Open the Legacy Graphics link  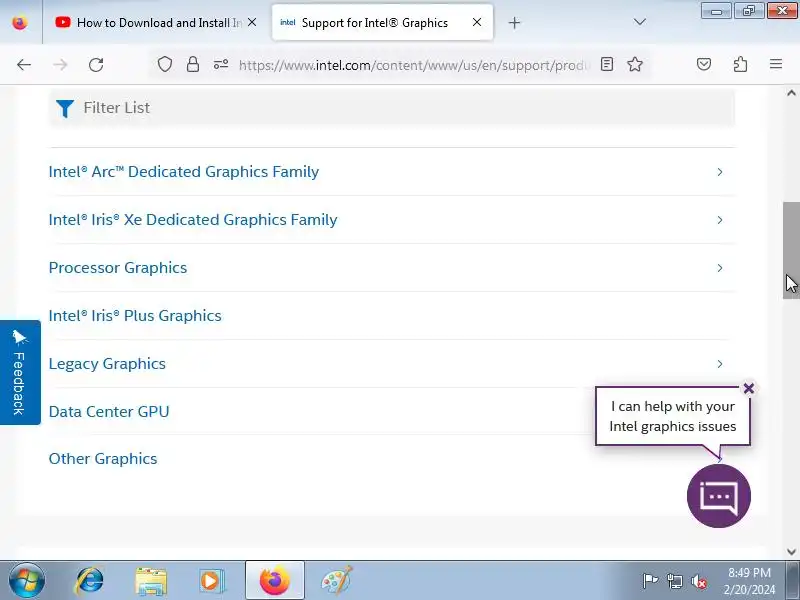tap(107, 364)
